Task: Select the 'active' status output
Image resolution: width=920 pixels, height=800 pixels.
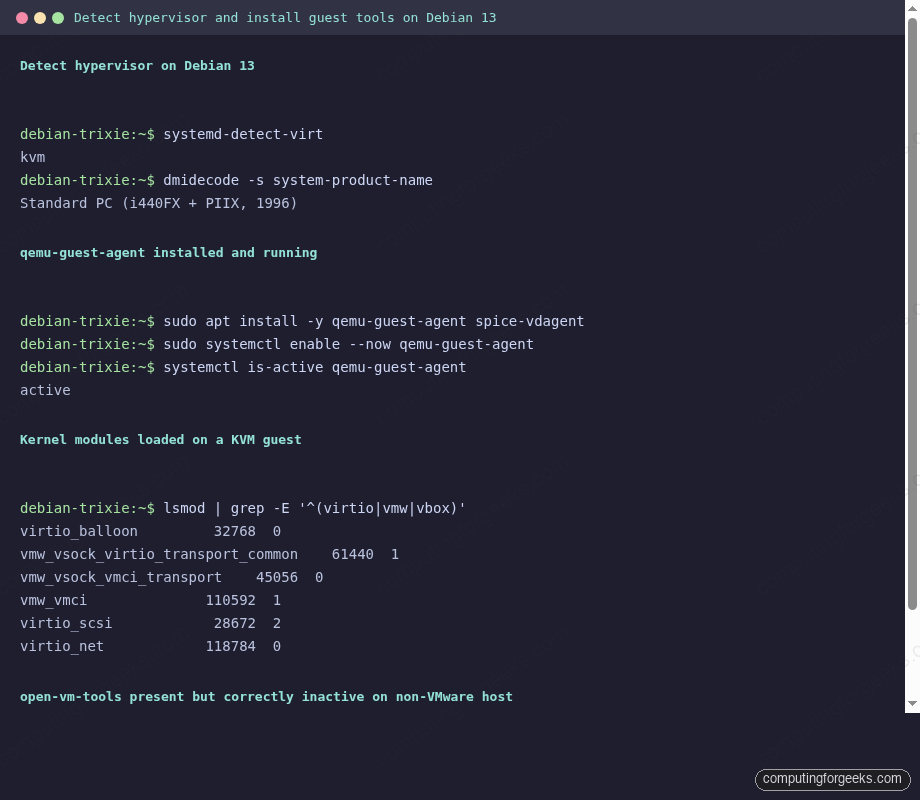Action: [45, 390]
